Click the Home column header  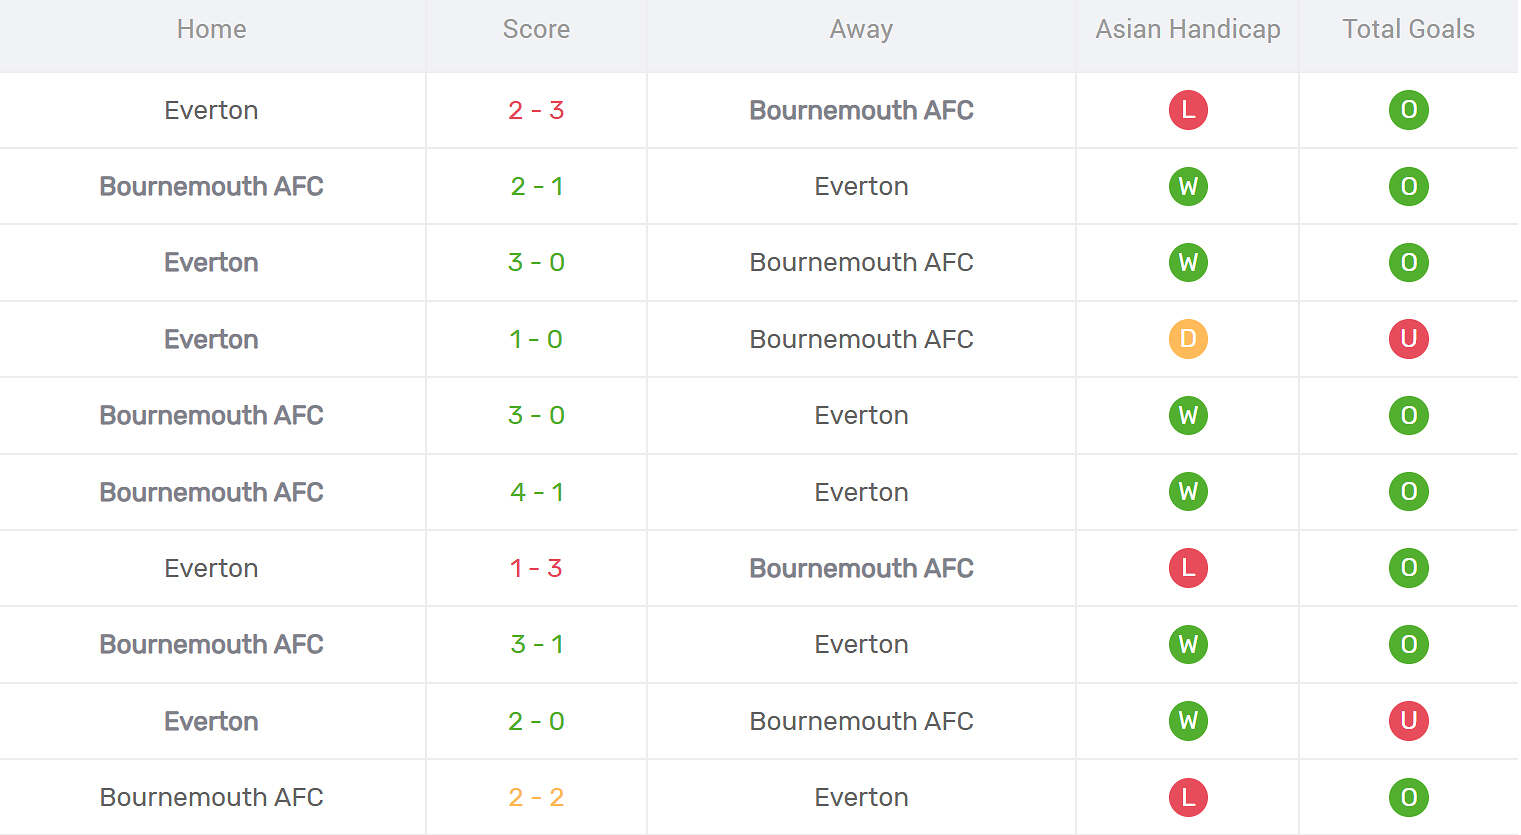tap(211, 30)
